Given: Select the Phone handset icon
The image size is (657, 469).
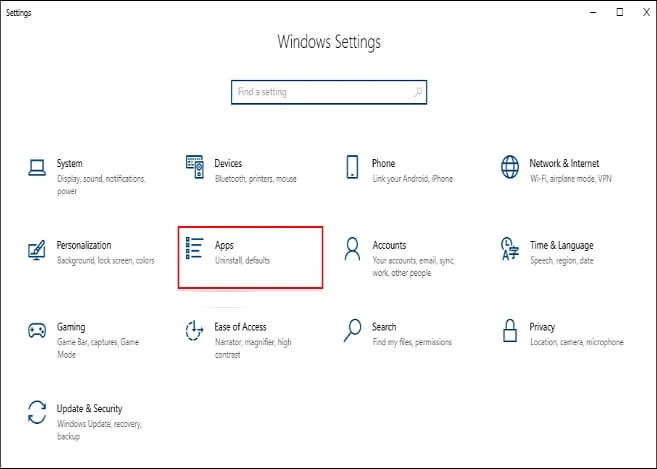Looking at the screenshot, I should pos(352,167).
